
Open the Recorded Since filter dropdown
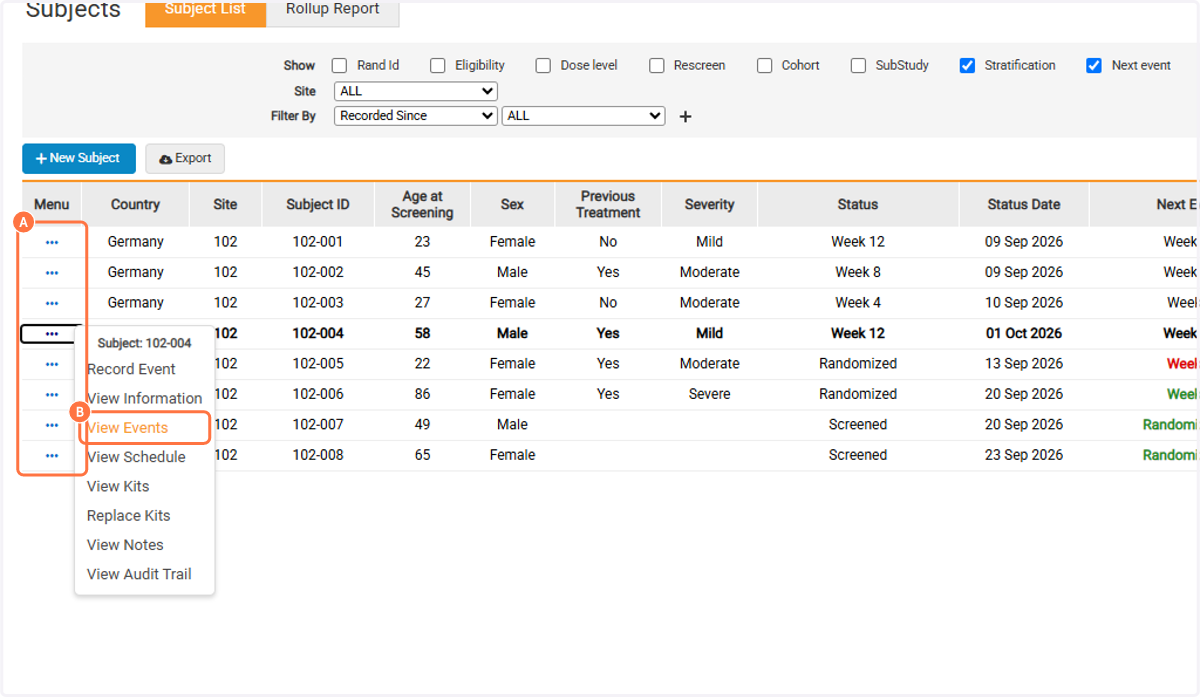click(415, 116)
